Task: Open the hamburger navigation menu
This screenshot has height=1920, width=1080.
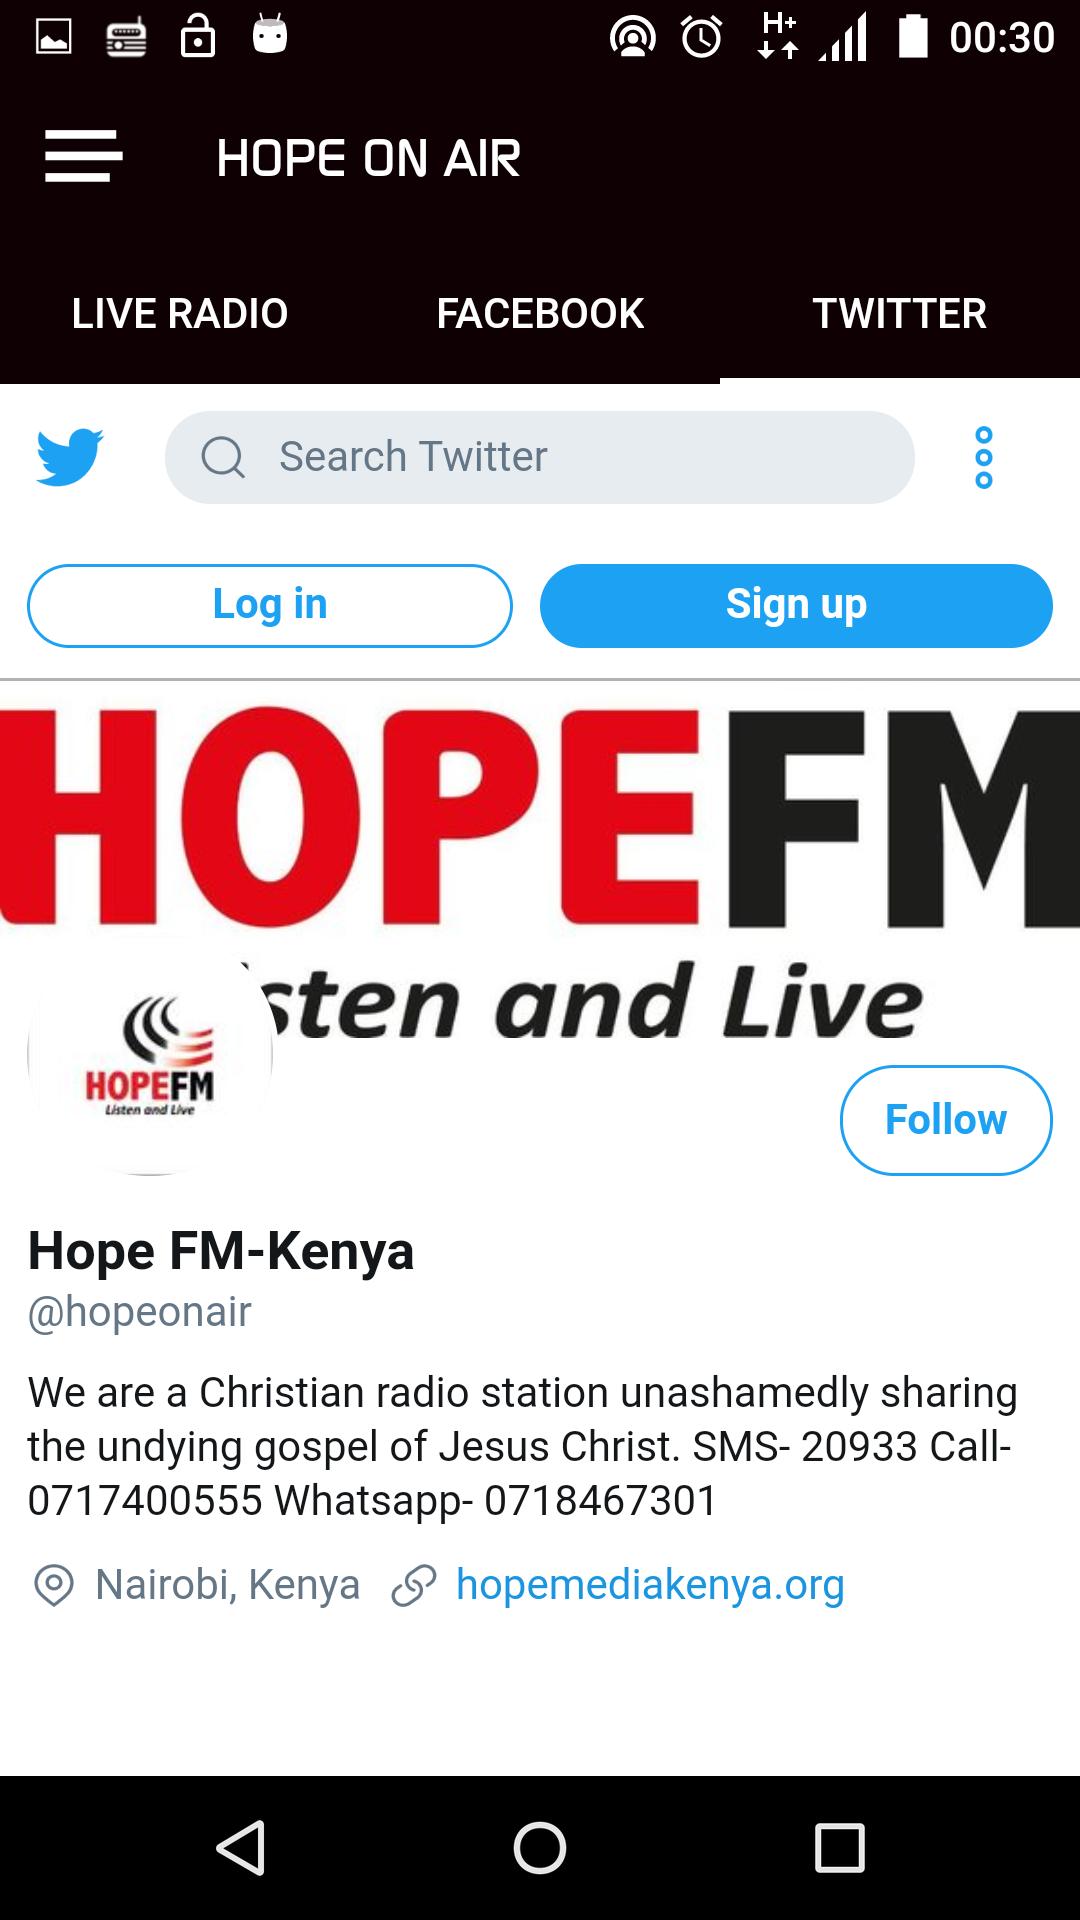Action: coord(84,157)
